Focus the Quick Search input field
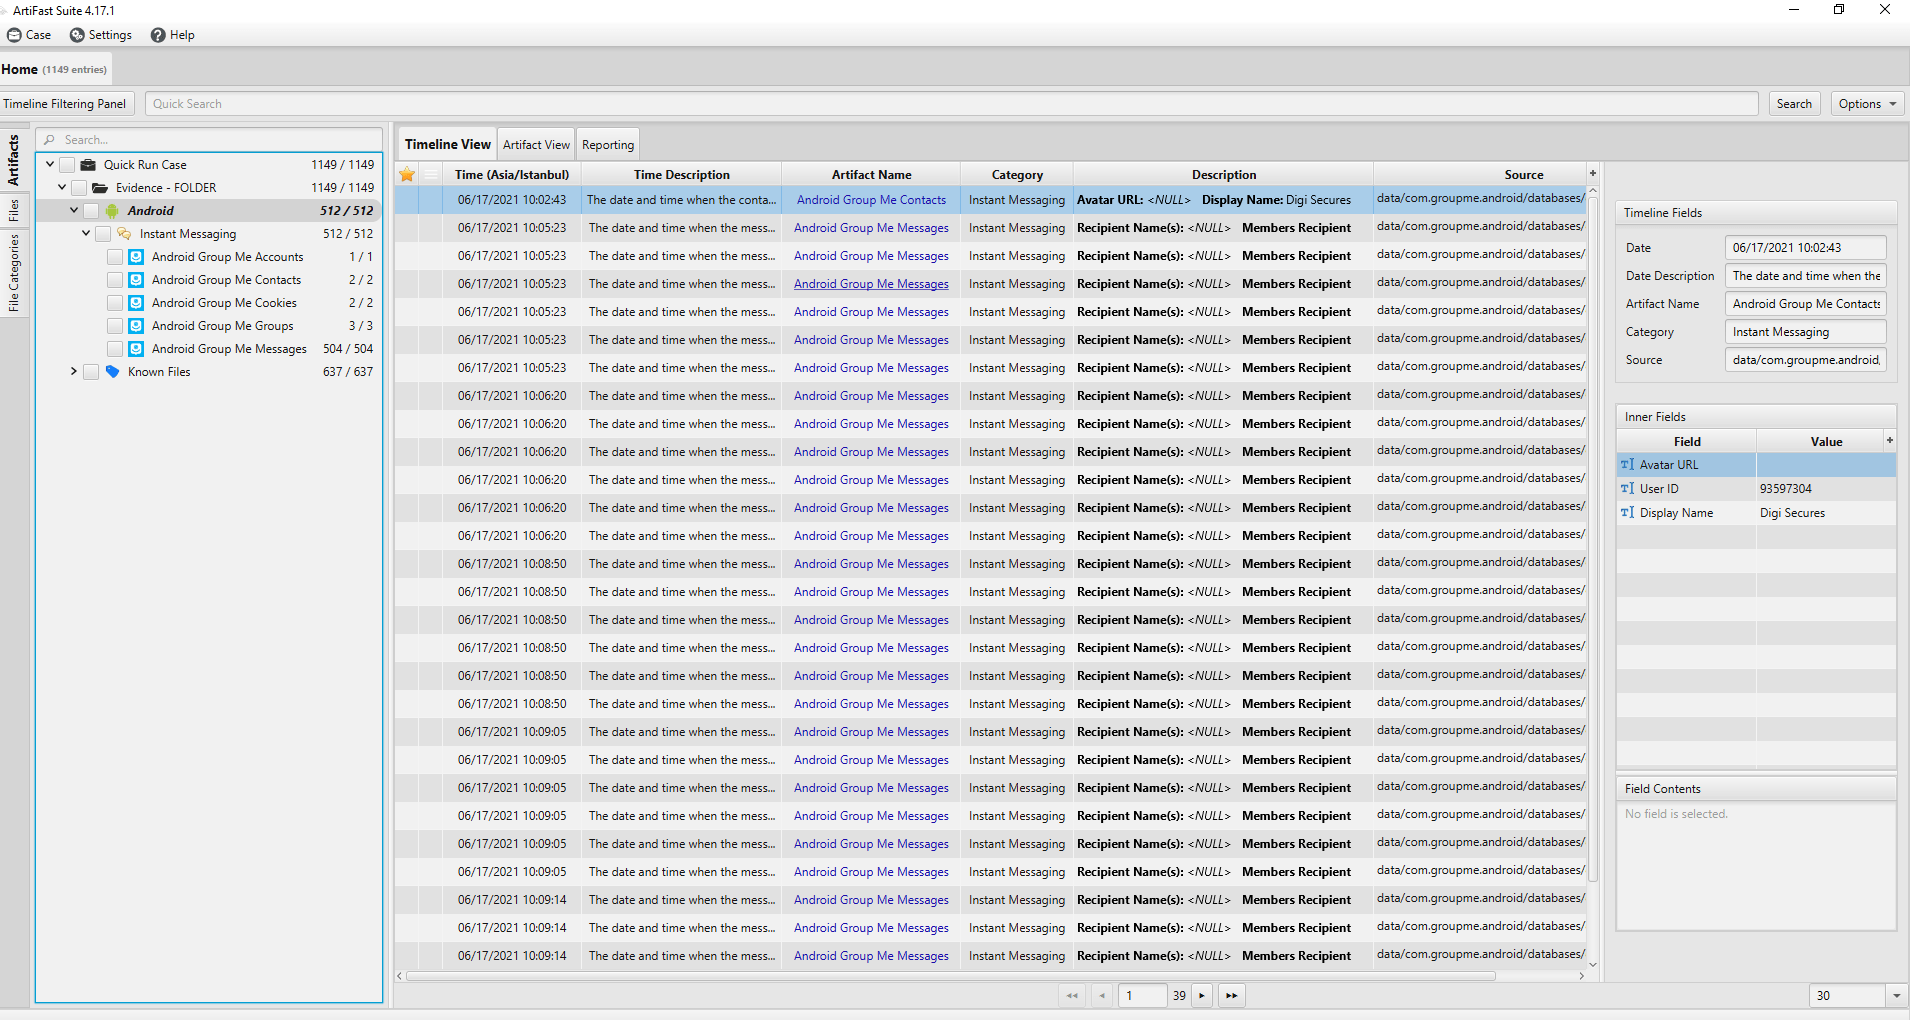The image size is (1910, 1020). tap(951, 104)
